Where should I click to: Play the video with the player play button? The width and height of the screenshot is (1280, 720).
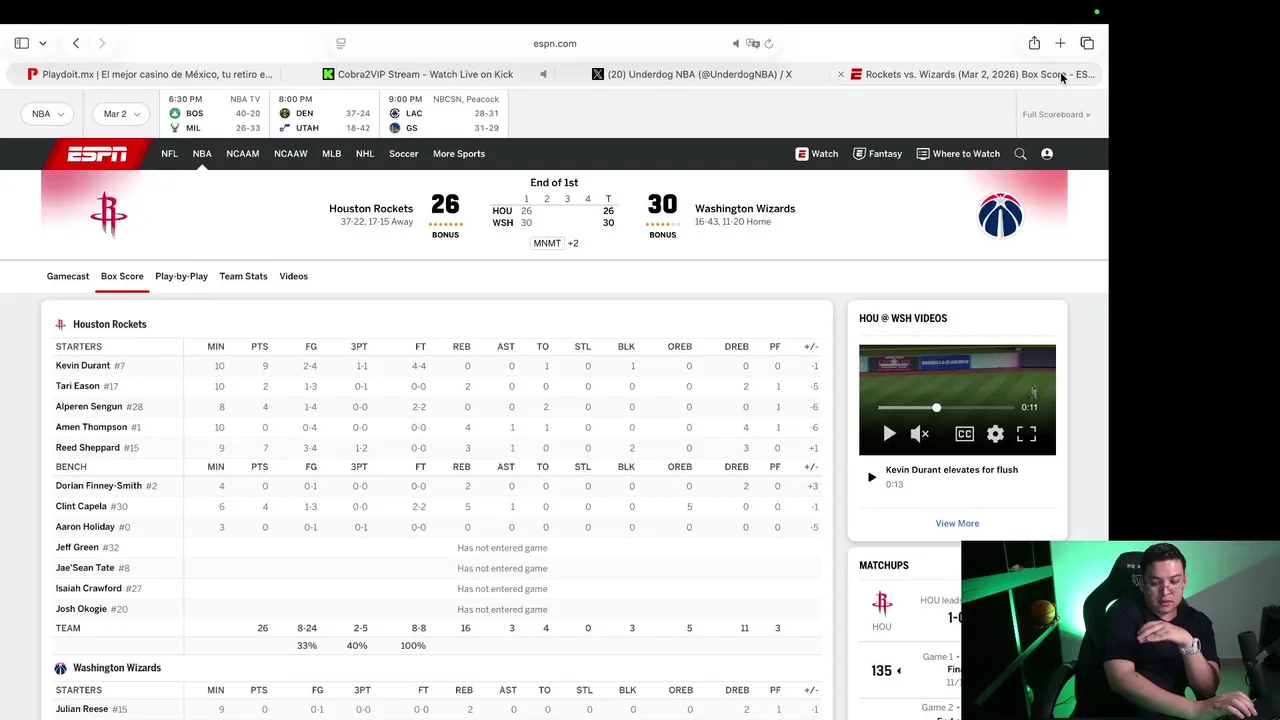pyautogui.click(x=889, y=433)
